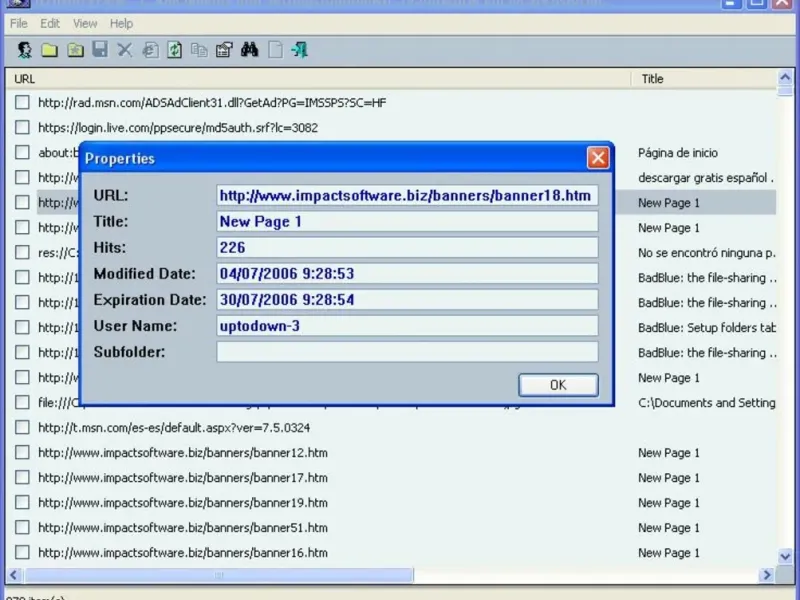Screen dimensions: 800x600
Task: Click into the empty Subfolder field
Action: pyautogui.click(x=407, y=352)
